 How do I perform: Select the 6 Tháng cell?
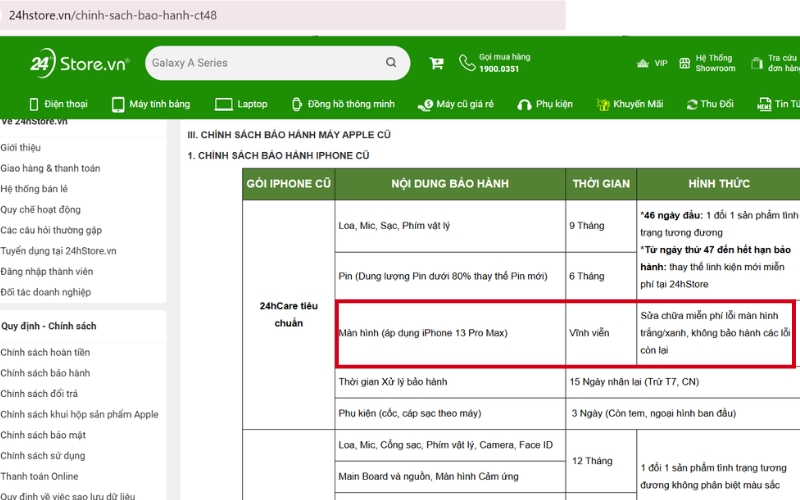point(601,276)
